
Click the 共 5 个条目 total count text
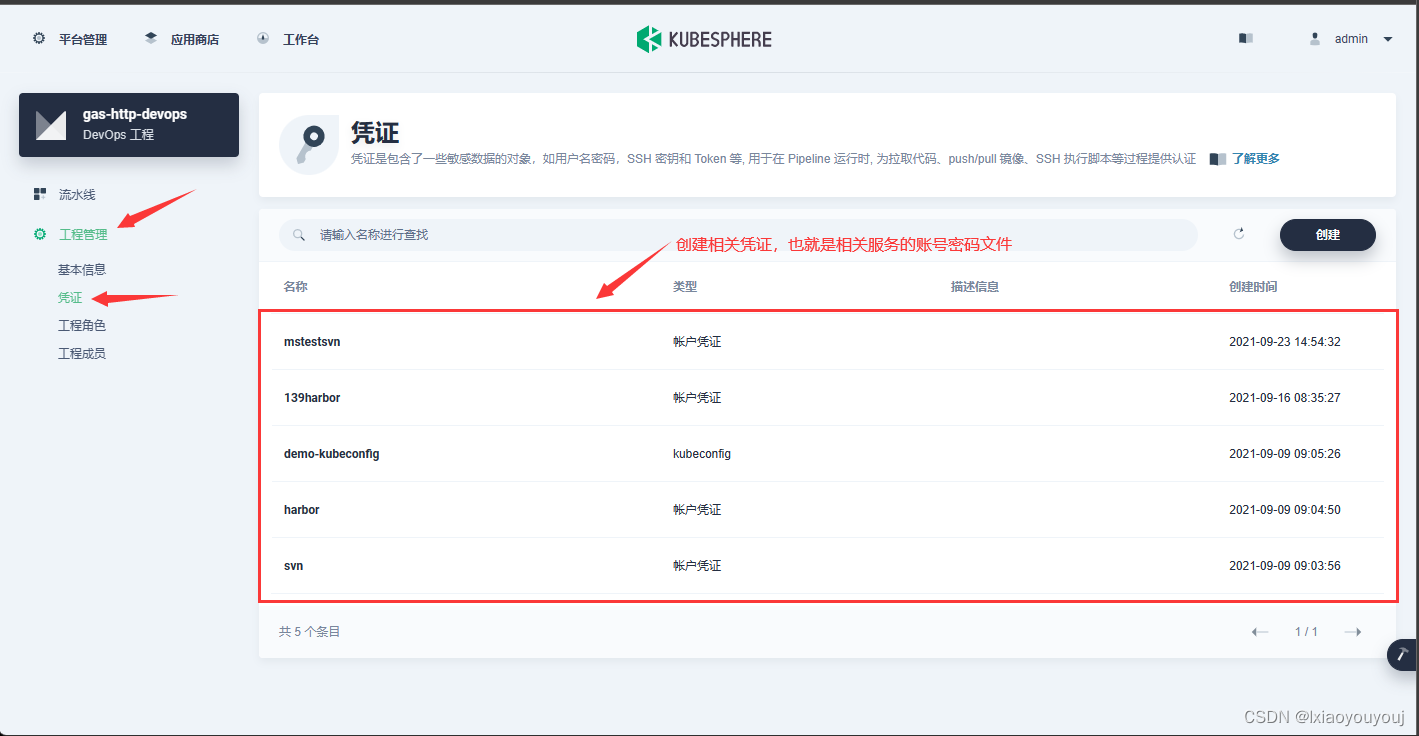[310, 632]
